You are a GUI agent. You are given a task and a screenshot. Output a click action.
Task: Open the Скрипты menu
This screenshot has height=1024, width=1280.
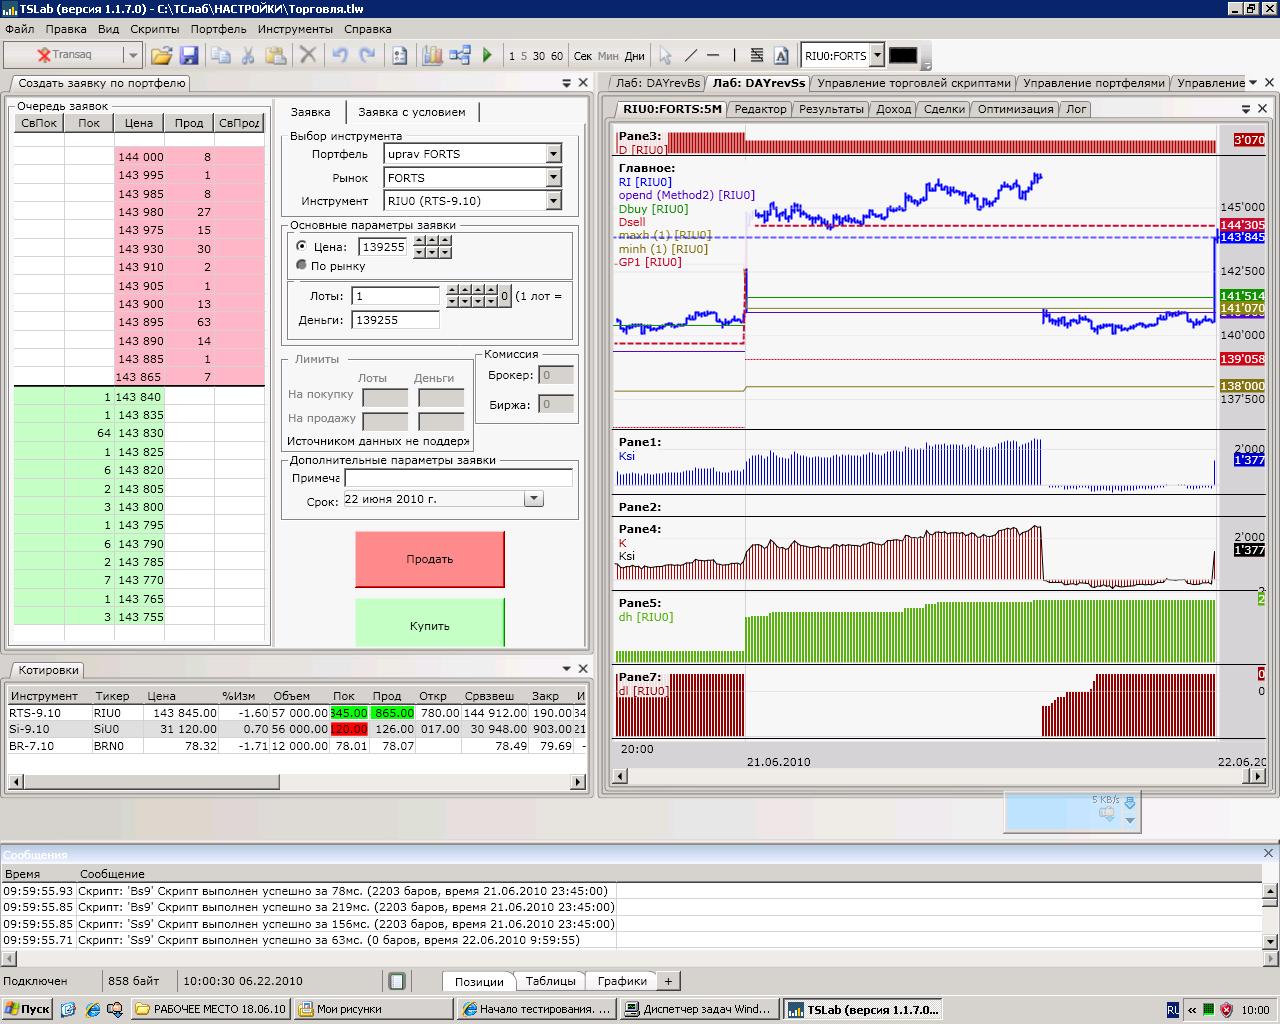(x=154, y=29)
